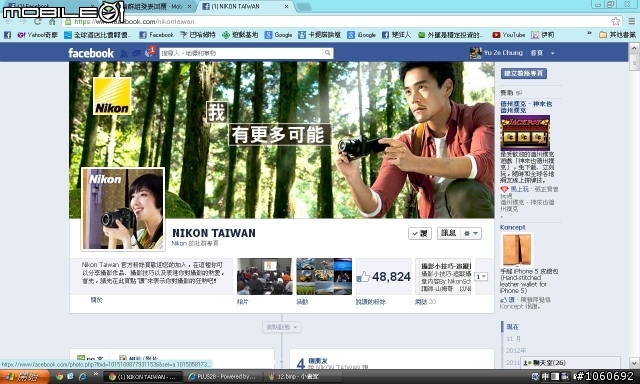Click the poker game ad title link
640x384 pixels.
[x=526, y=107]
